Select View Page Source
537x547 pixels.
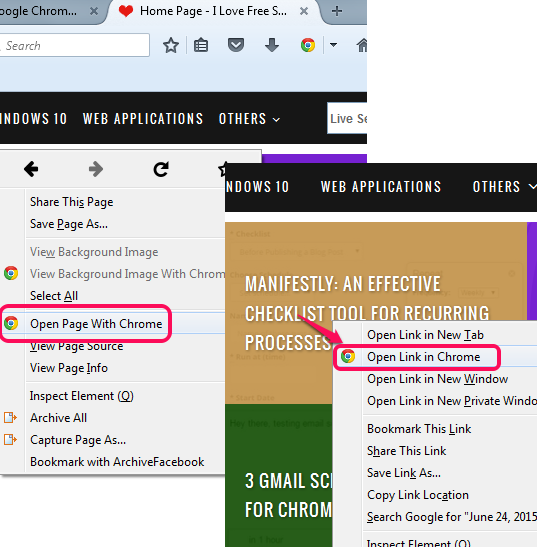(x=76, y=346)
